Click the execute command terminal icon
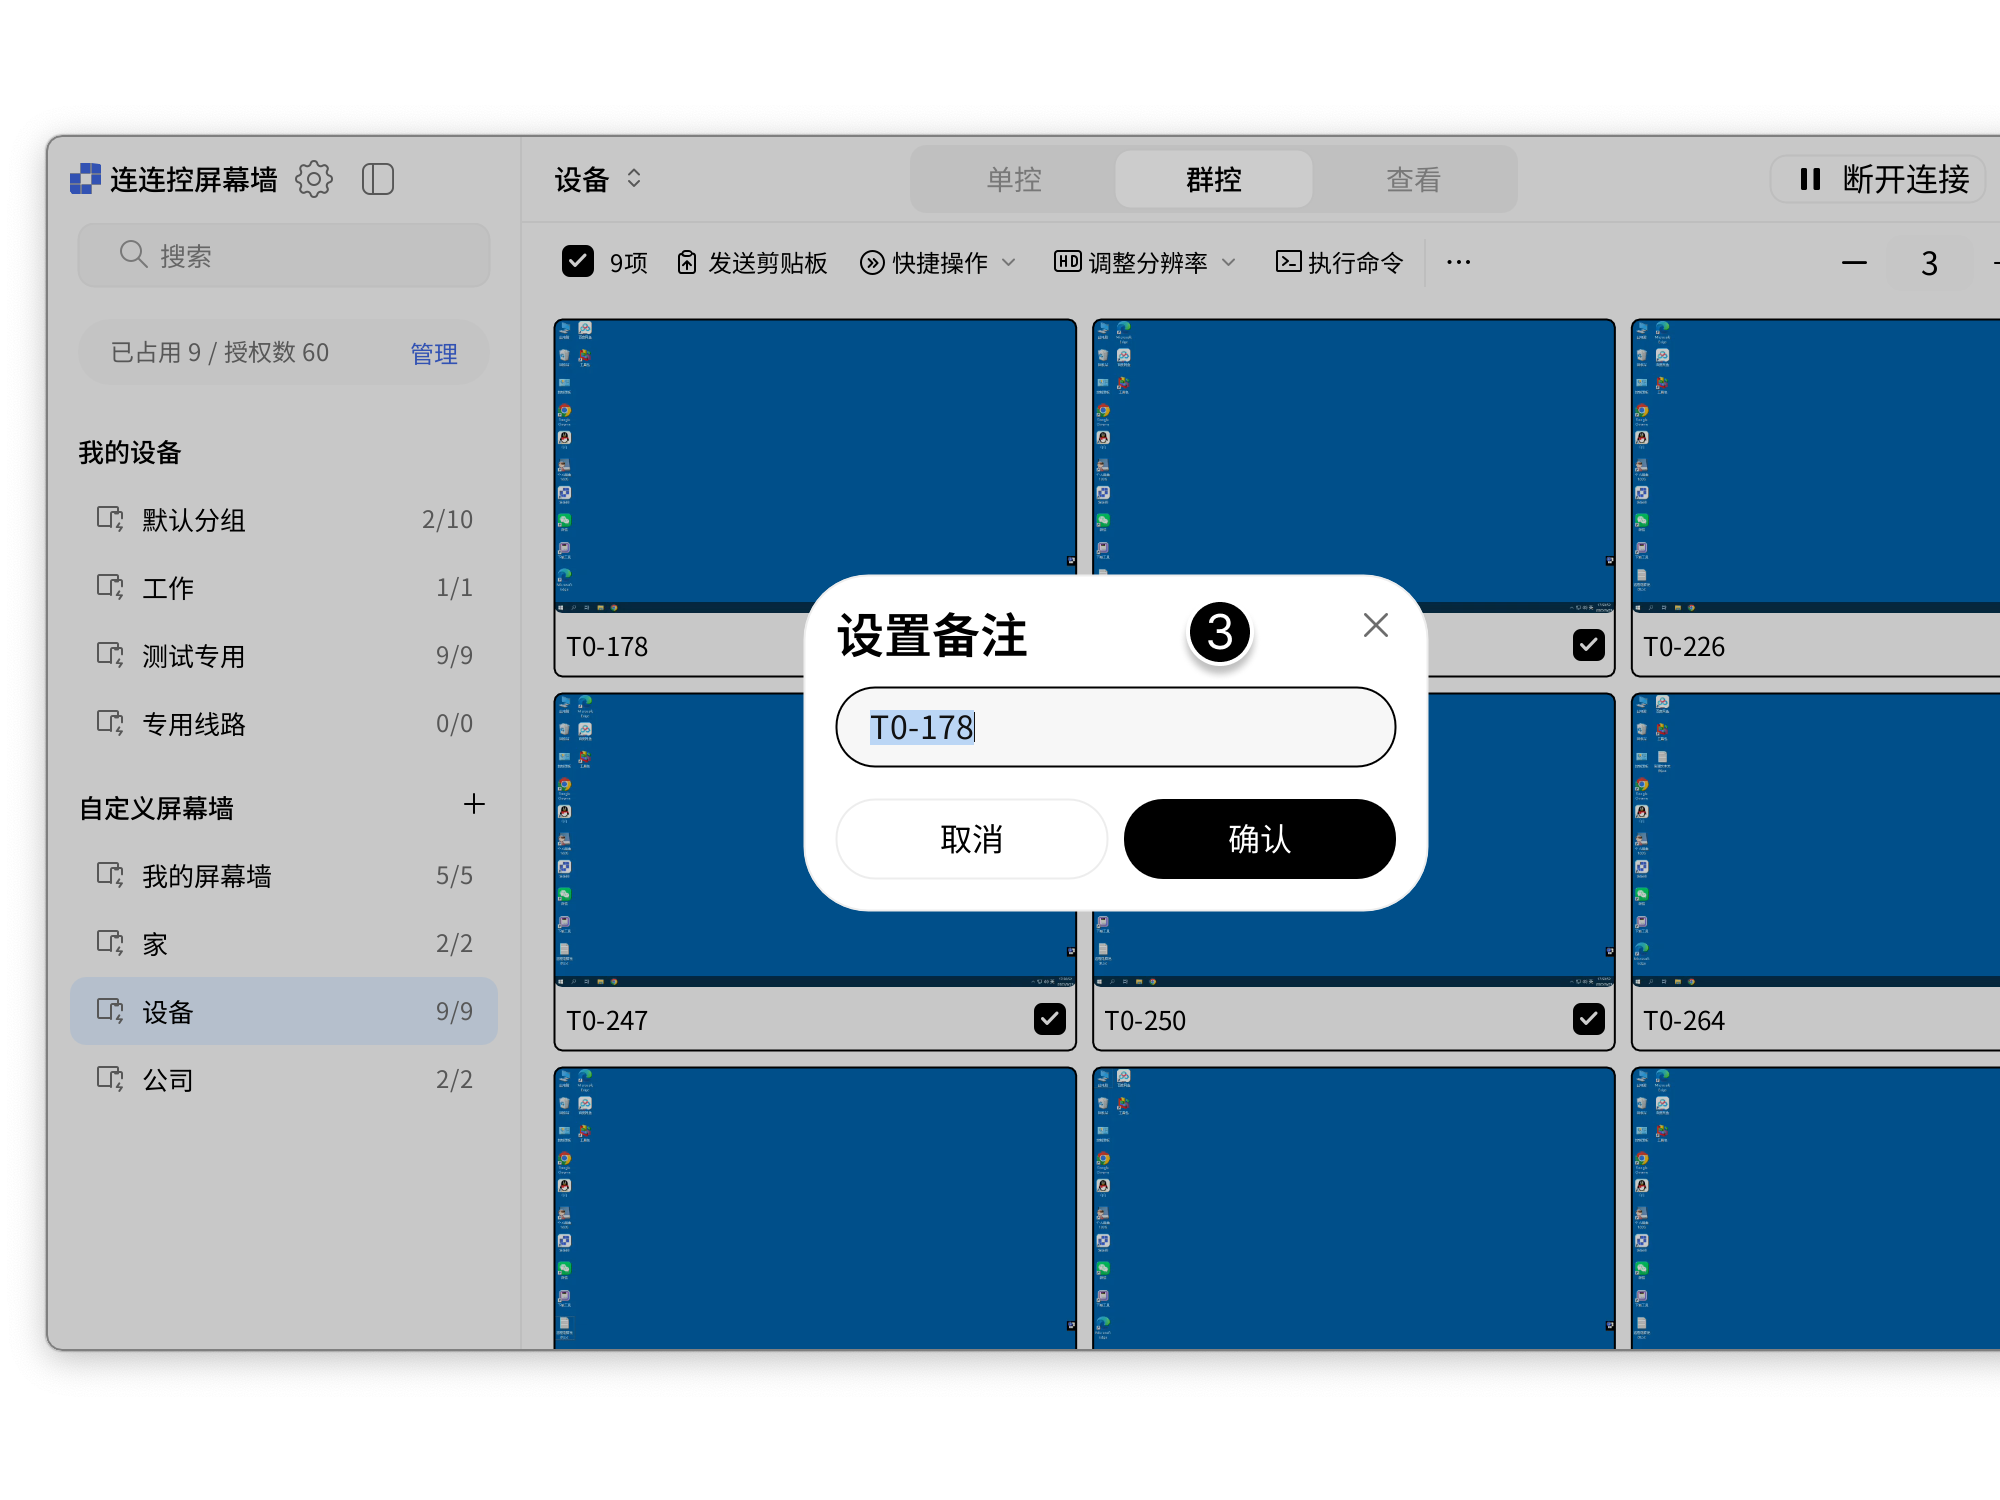This screenshot has height=1500, width=2000. pos(1288,262)
